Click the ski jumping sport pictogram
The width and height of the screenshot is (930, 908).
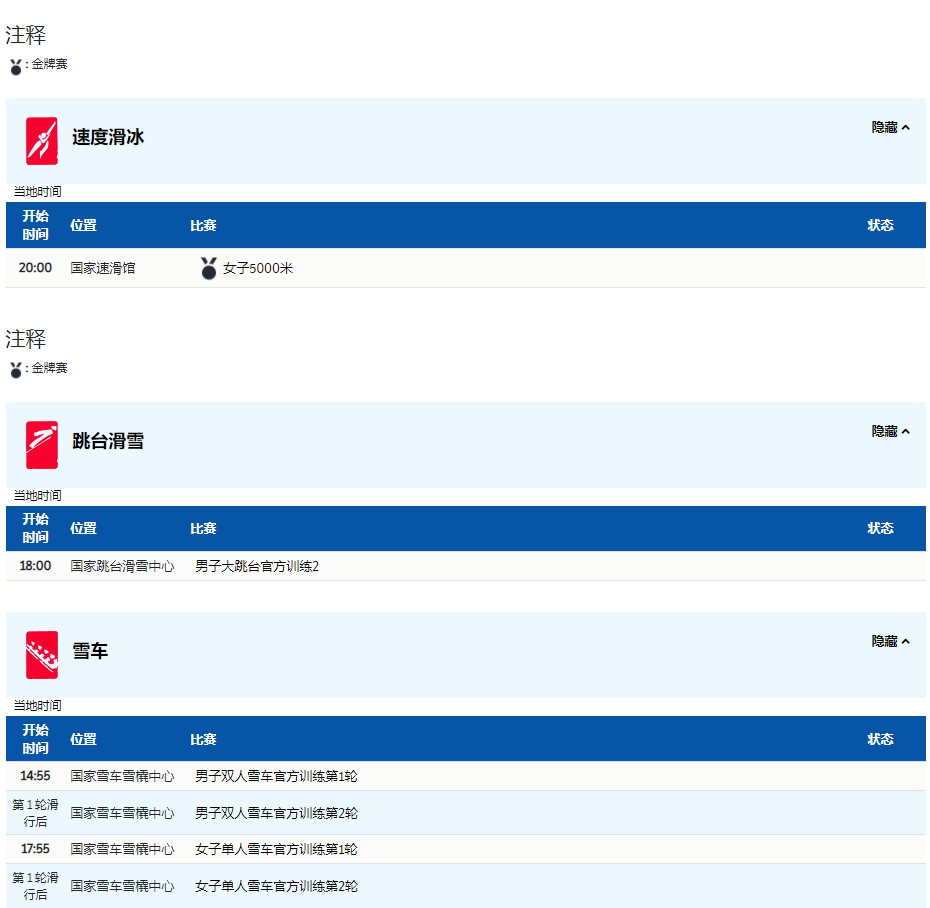point(42,444)
